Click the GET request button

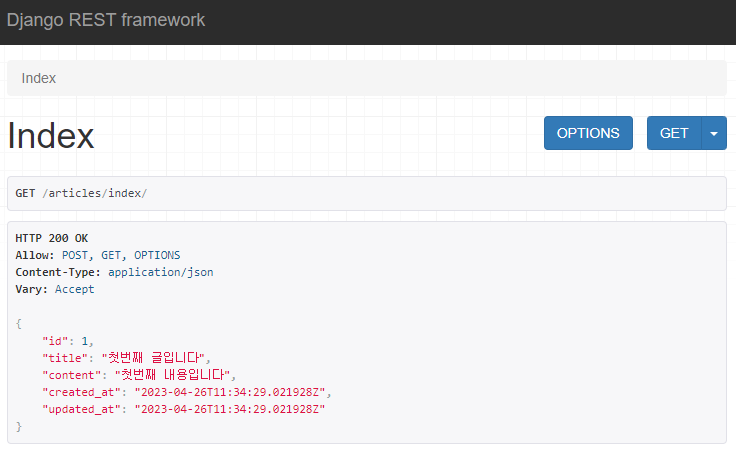point(674,133)
